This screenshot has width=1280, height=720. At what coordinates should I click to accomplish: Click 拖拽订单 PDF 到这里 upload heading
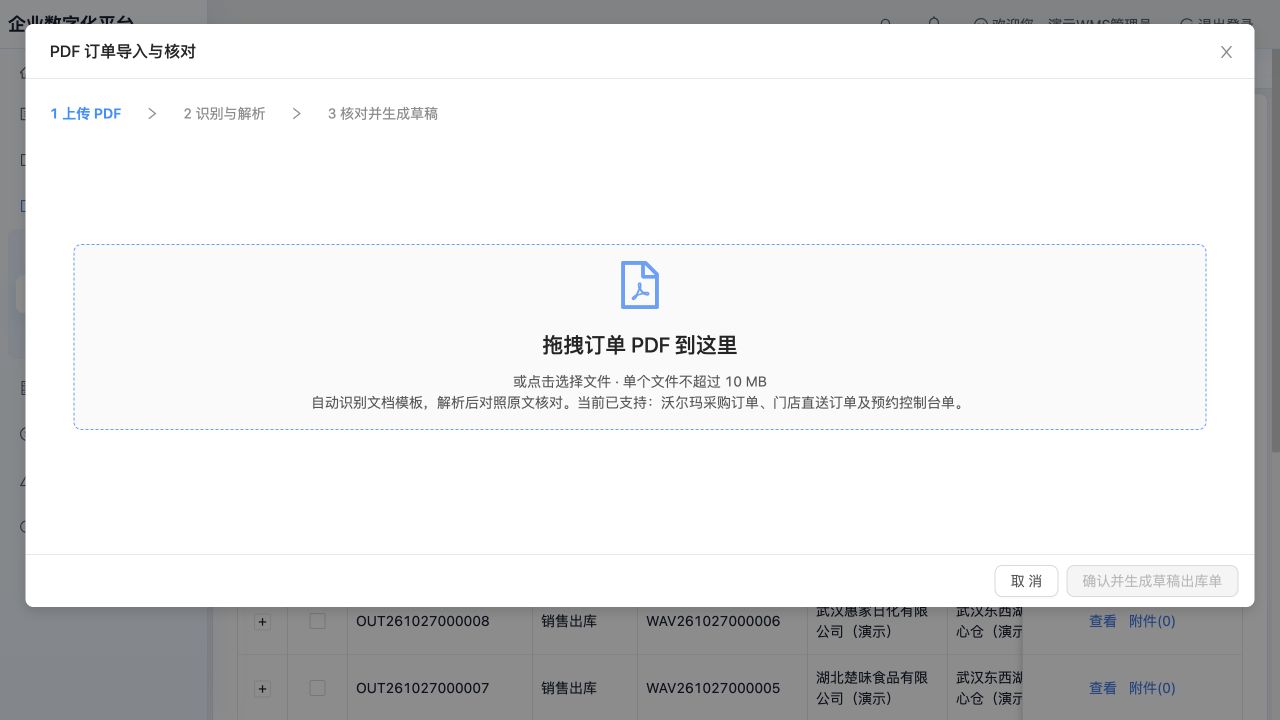(640, 345)
